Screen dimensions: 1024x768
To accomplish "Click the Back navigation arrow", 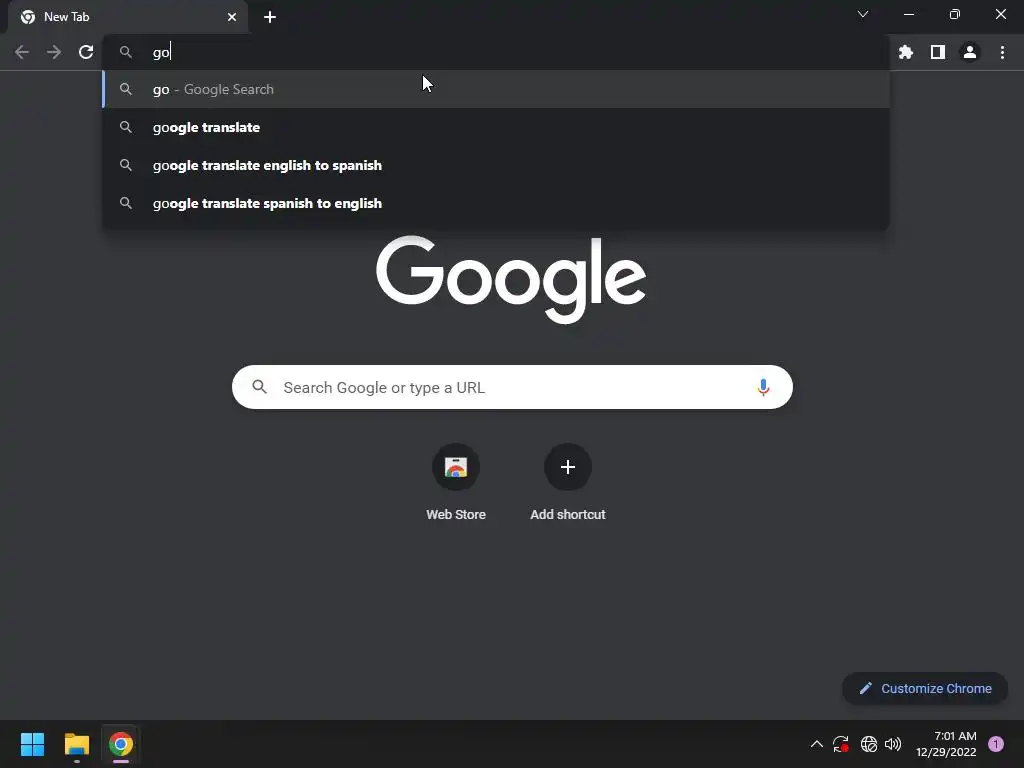I will [x=22, y=52].
